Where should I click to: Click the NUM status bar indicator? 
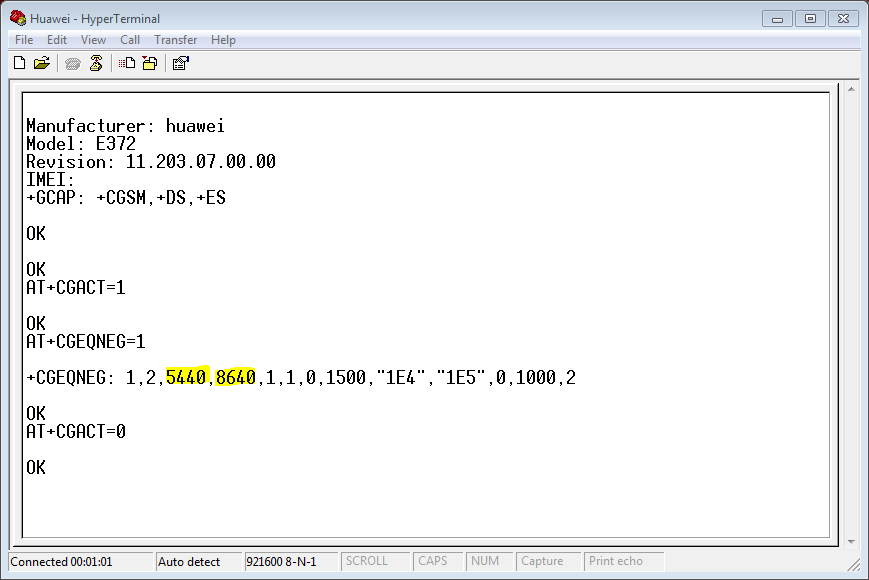[489, 561]
